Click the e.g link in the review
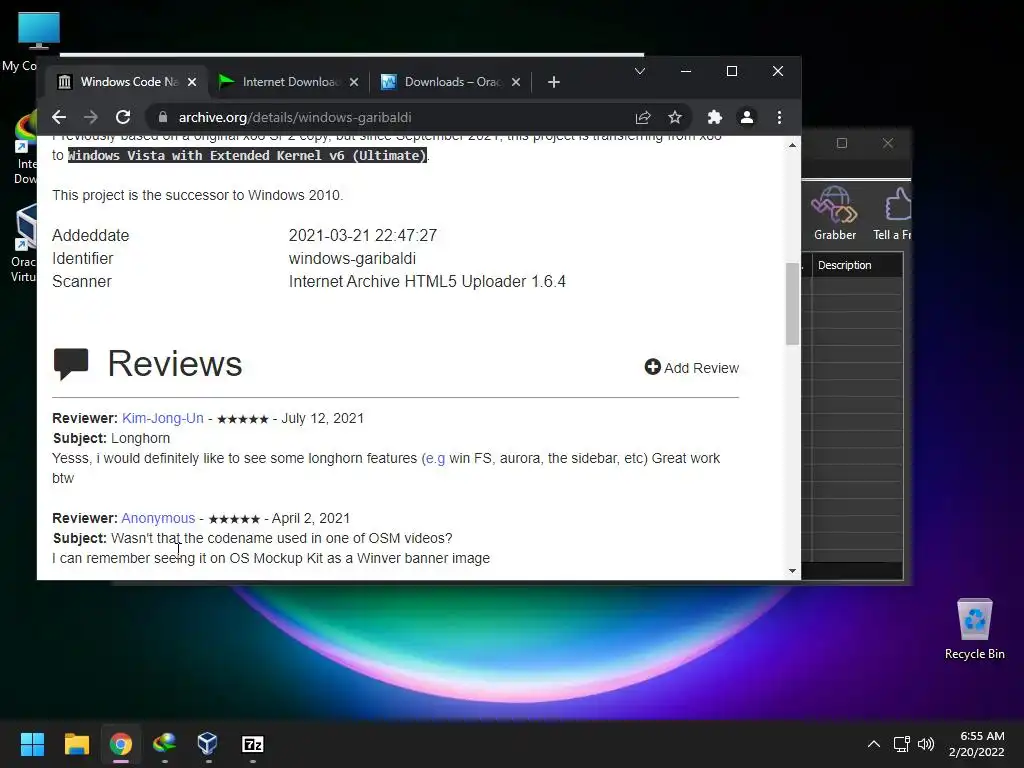 (435, 458)
